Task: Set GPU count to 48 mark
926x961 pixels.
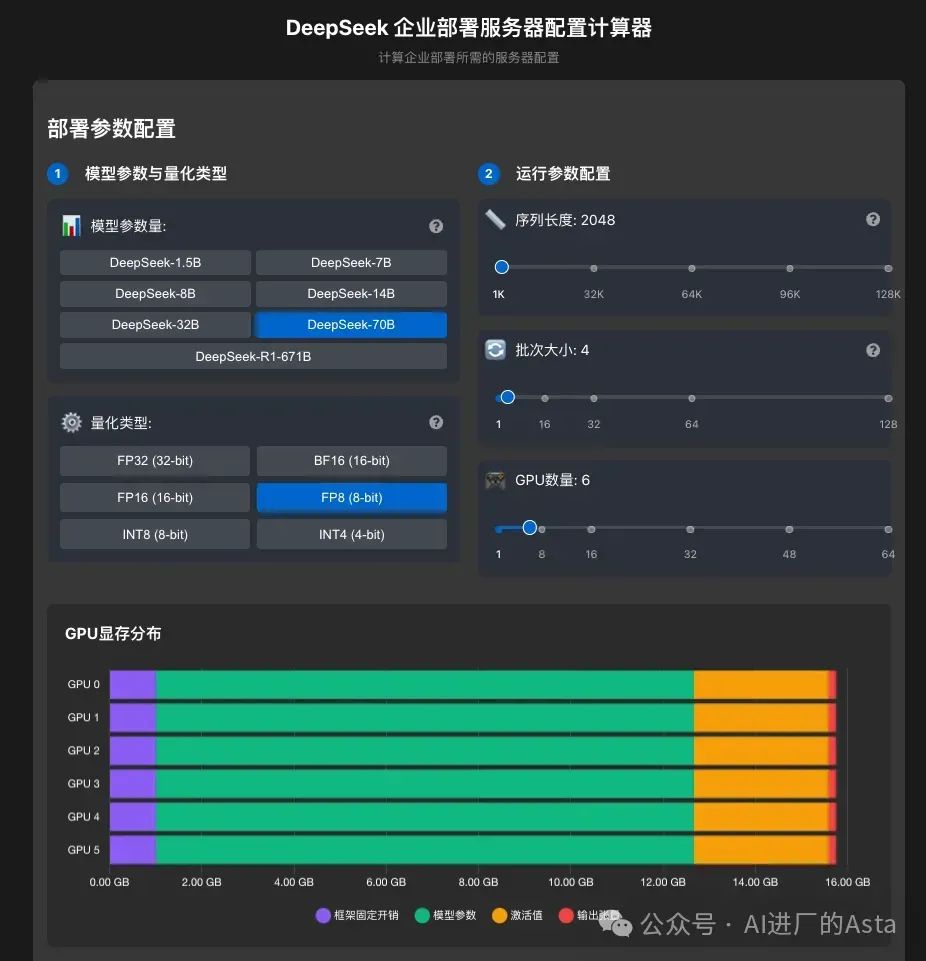Action: [x=789, y=530]
